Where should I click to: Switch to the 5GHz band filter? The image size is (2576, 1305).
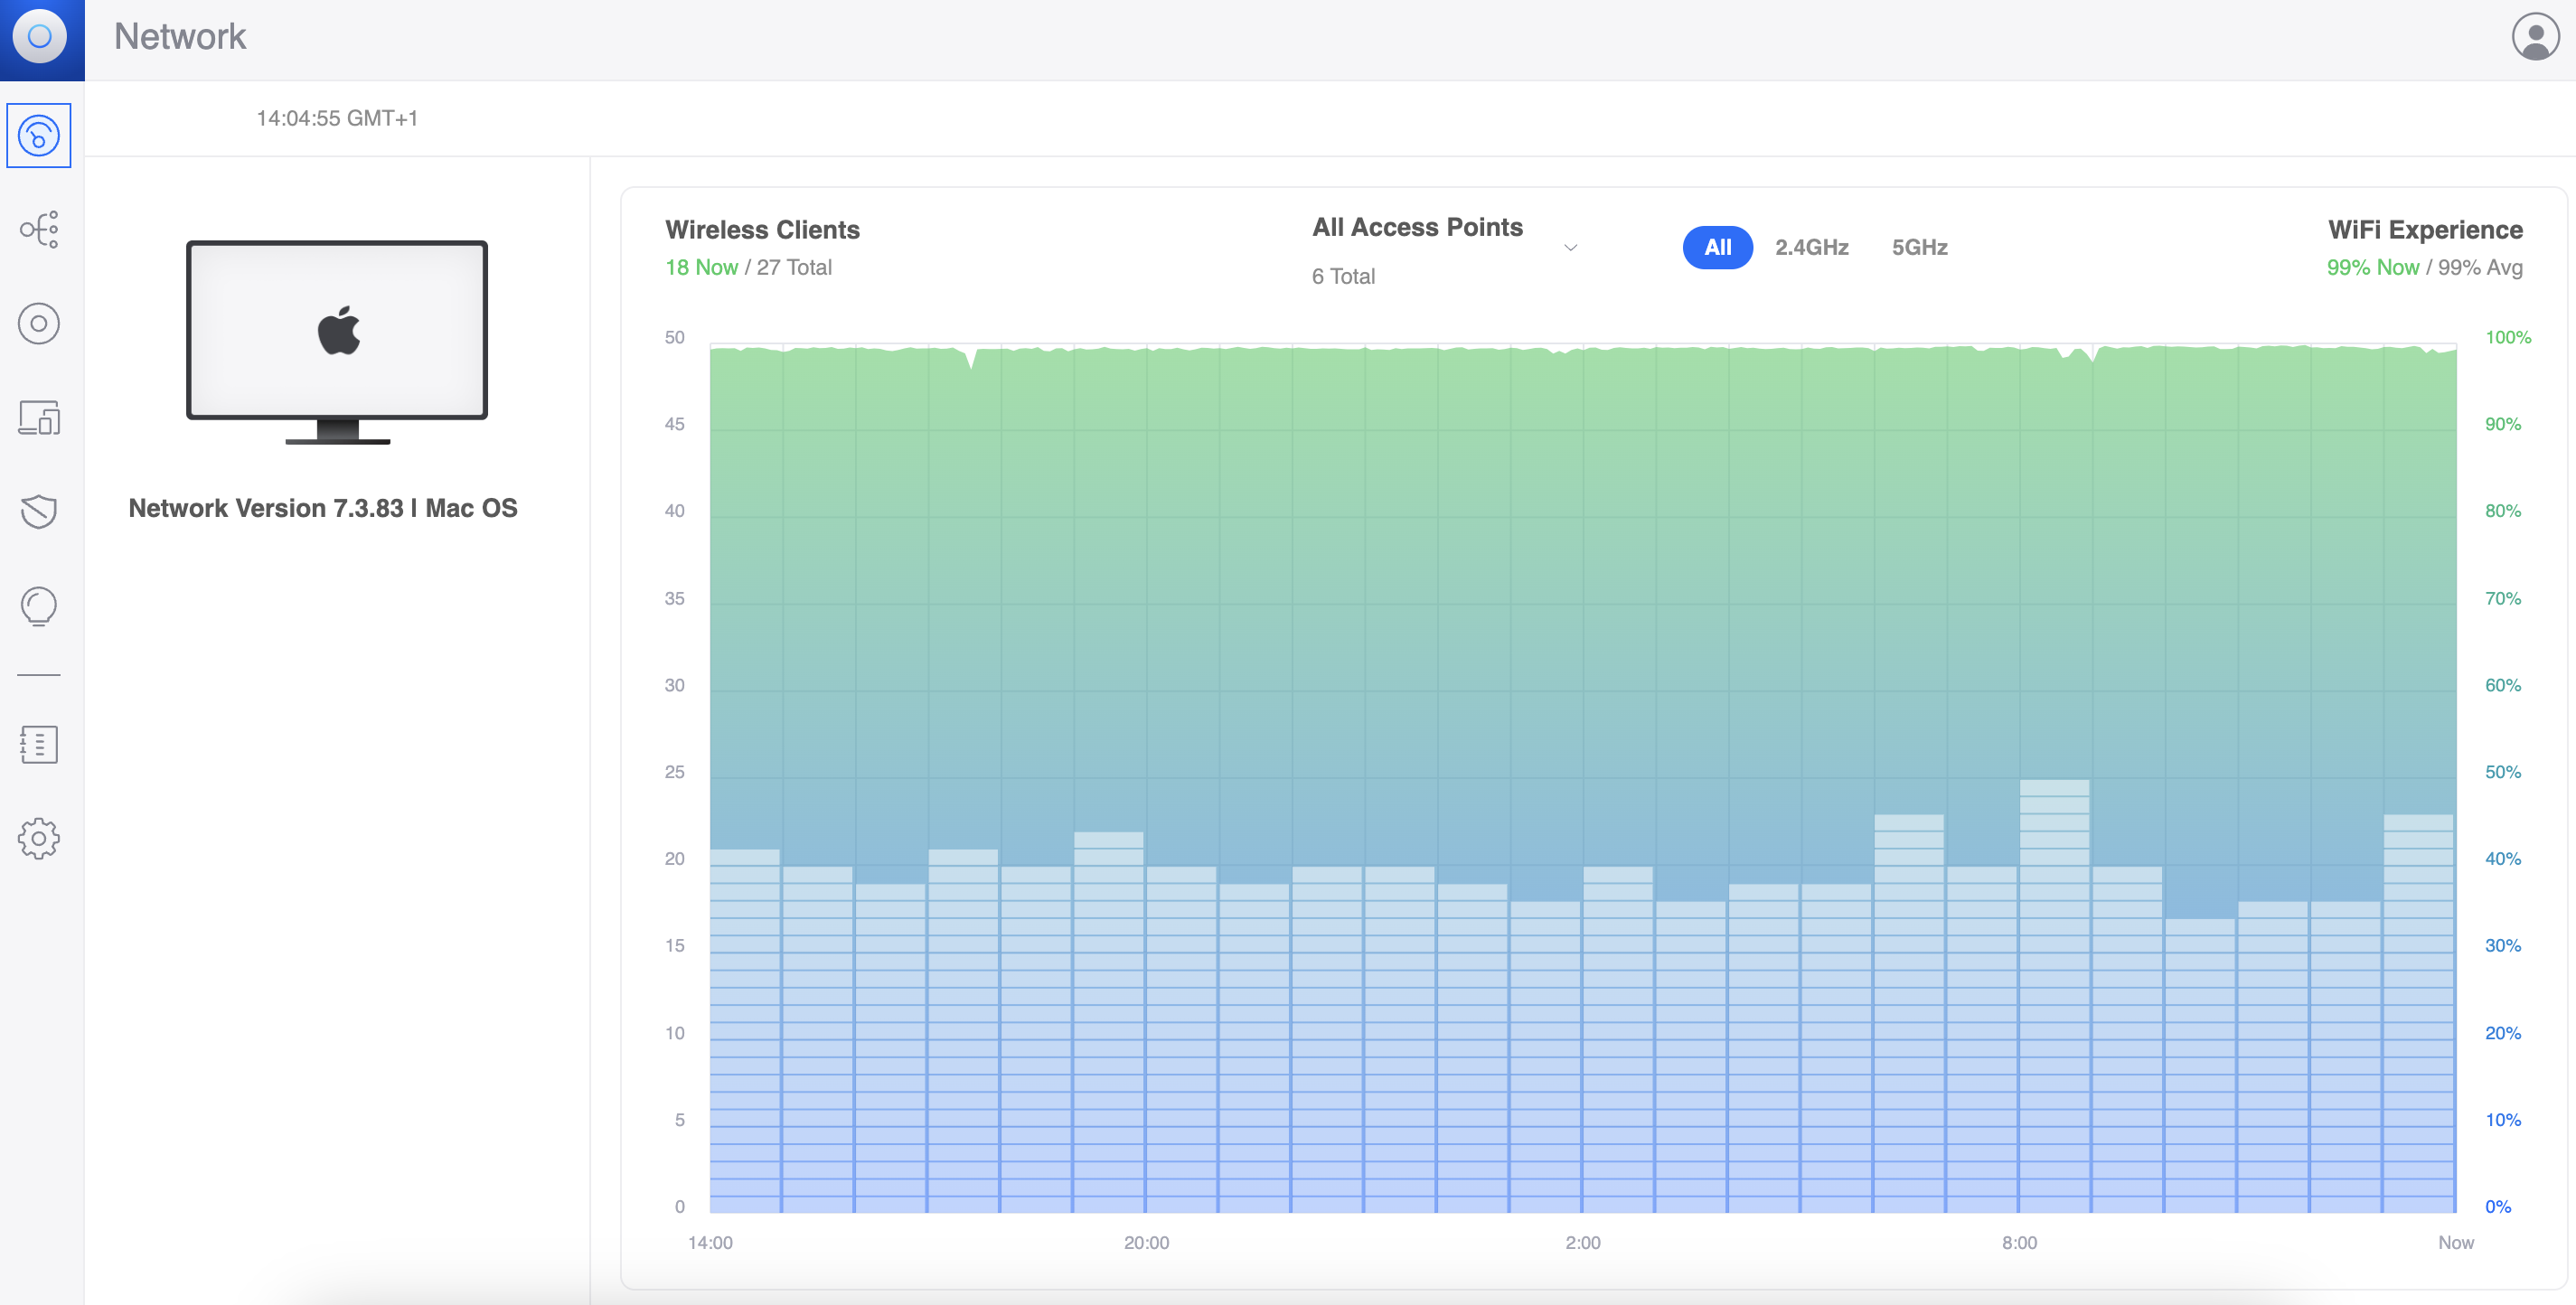click(1919, 247)
